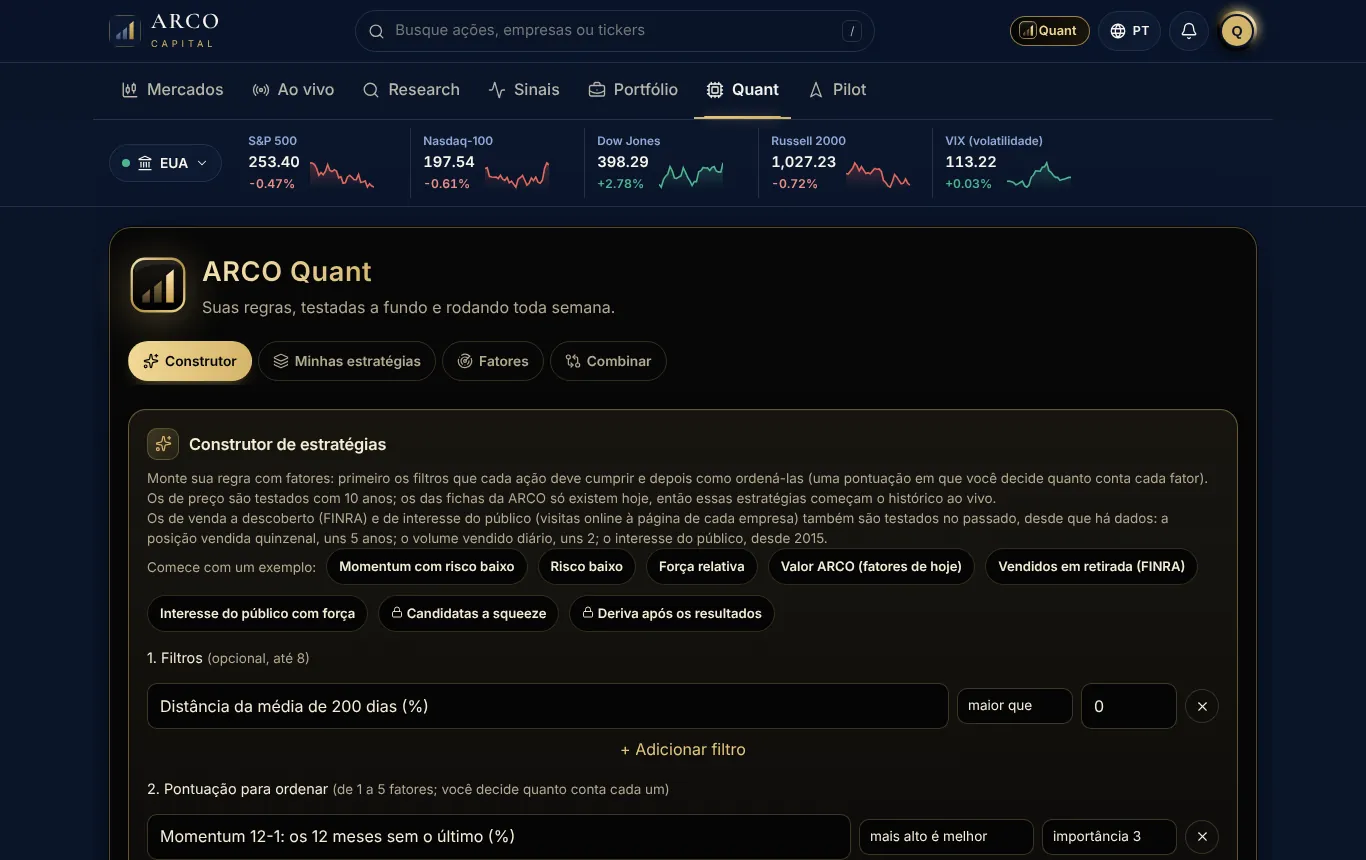Switch to the Fatores tab
This screenshot has width=1366, height=860.
point(493,361)
